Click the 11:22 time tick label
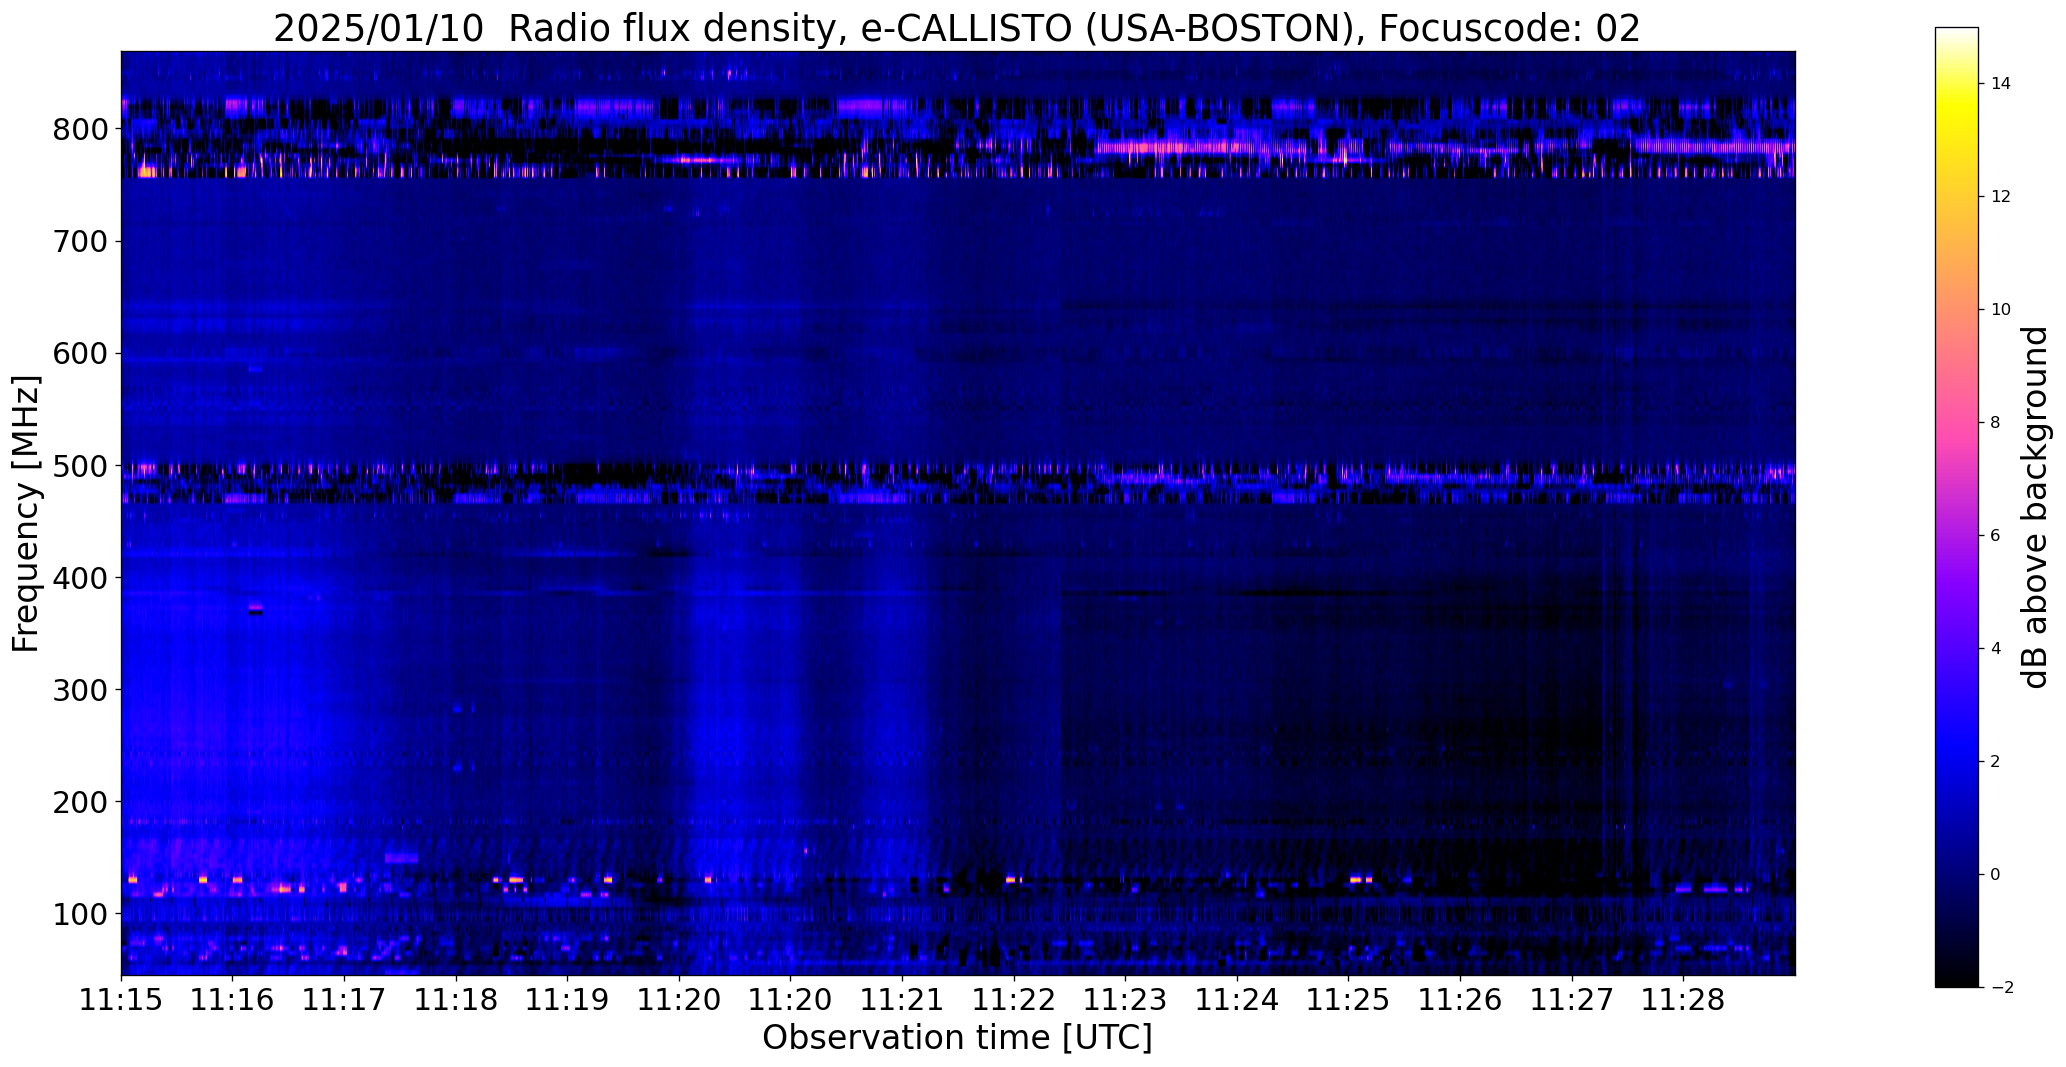The width and height of the screenshot is (2066, 1067). [x=1014, y=1001]
